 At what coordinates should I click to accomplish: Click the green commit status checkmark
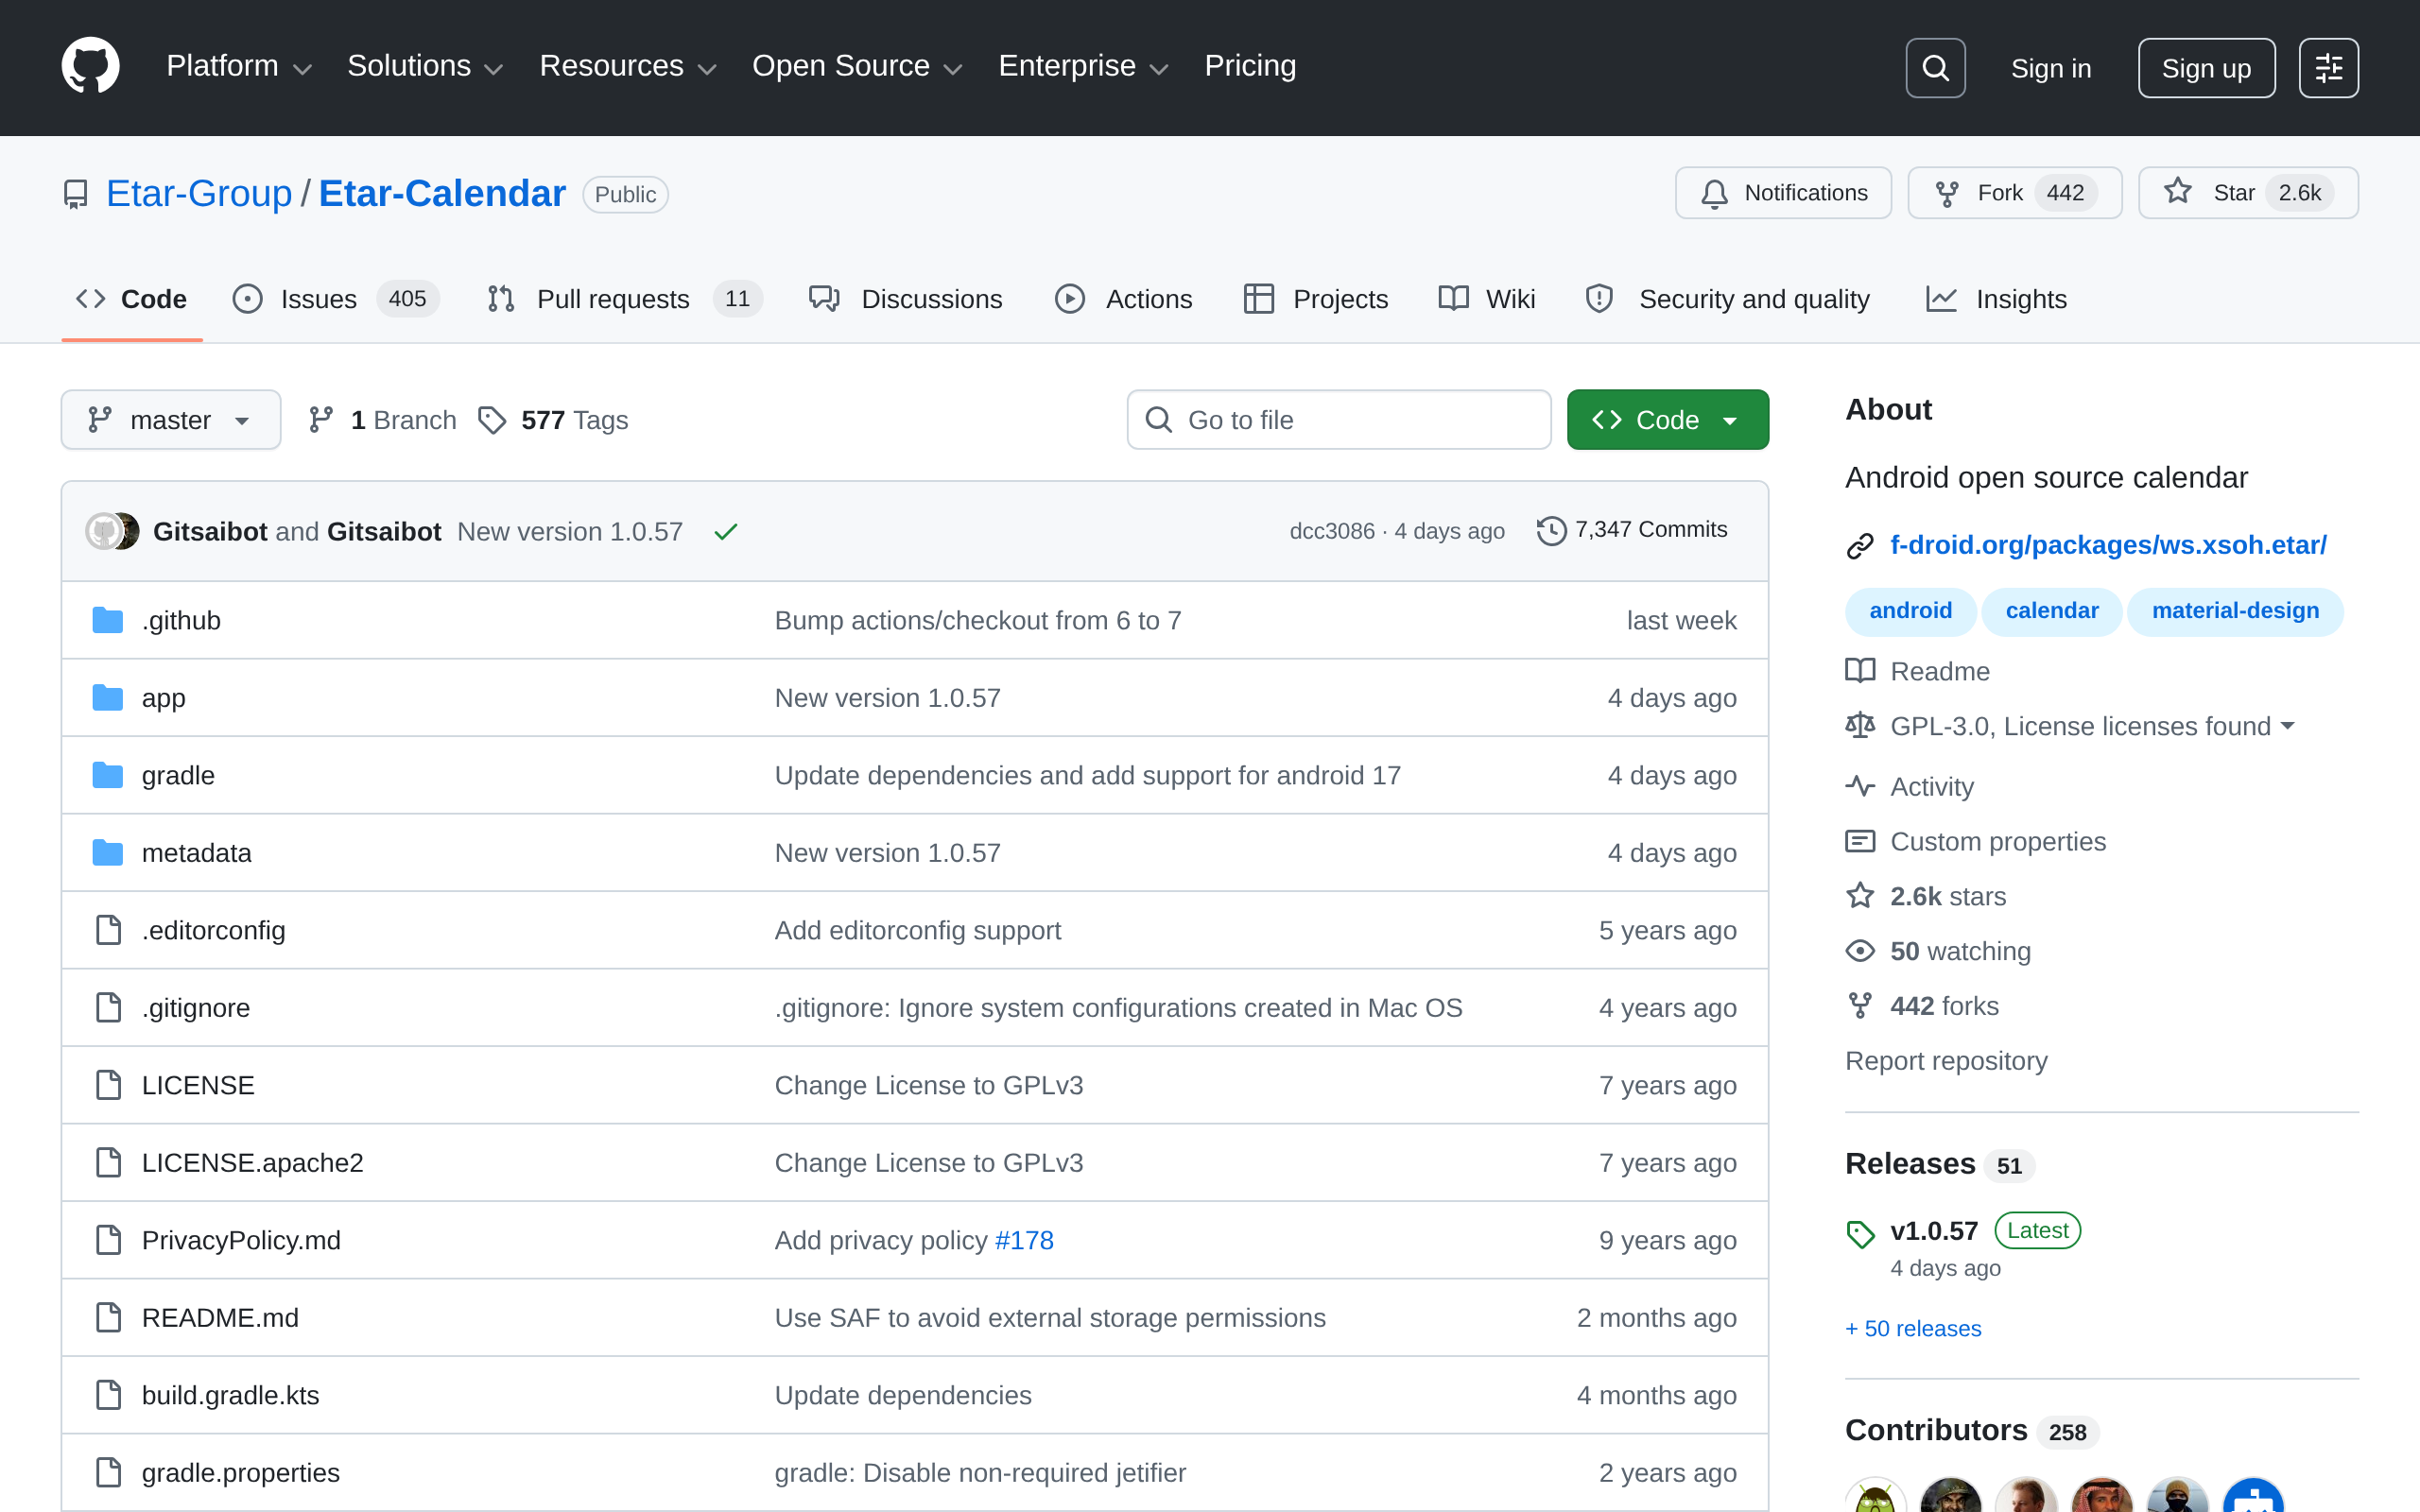[726, 531]
